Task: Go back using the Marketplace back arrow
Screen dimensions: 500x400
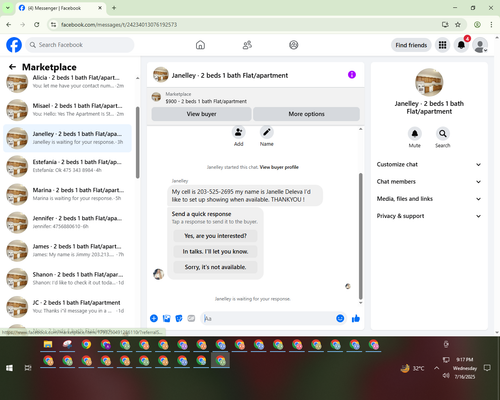Action: click(x=12, y=67)
